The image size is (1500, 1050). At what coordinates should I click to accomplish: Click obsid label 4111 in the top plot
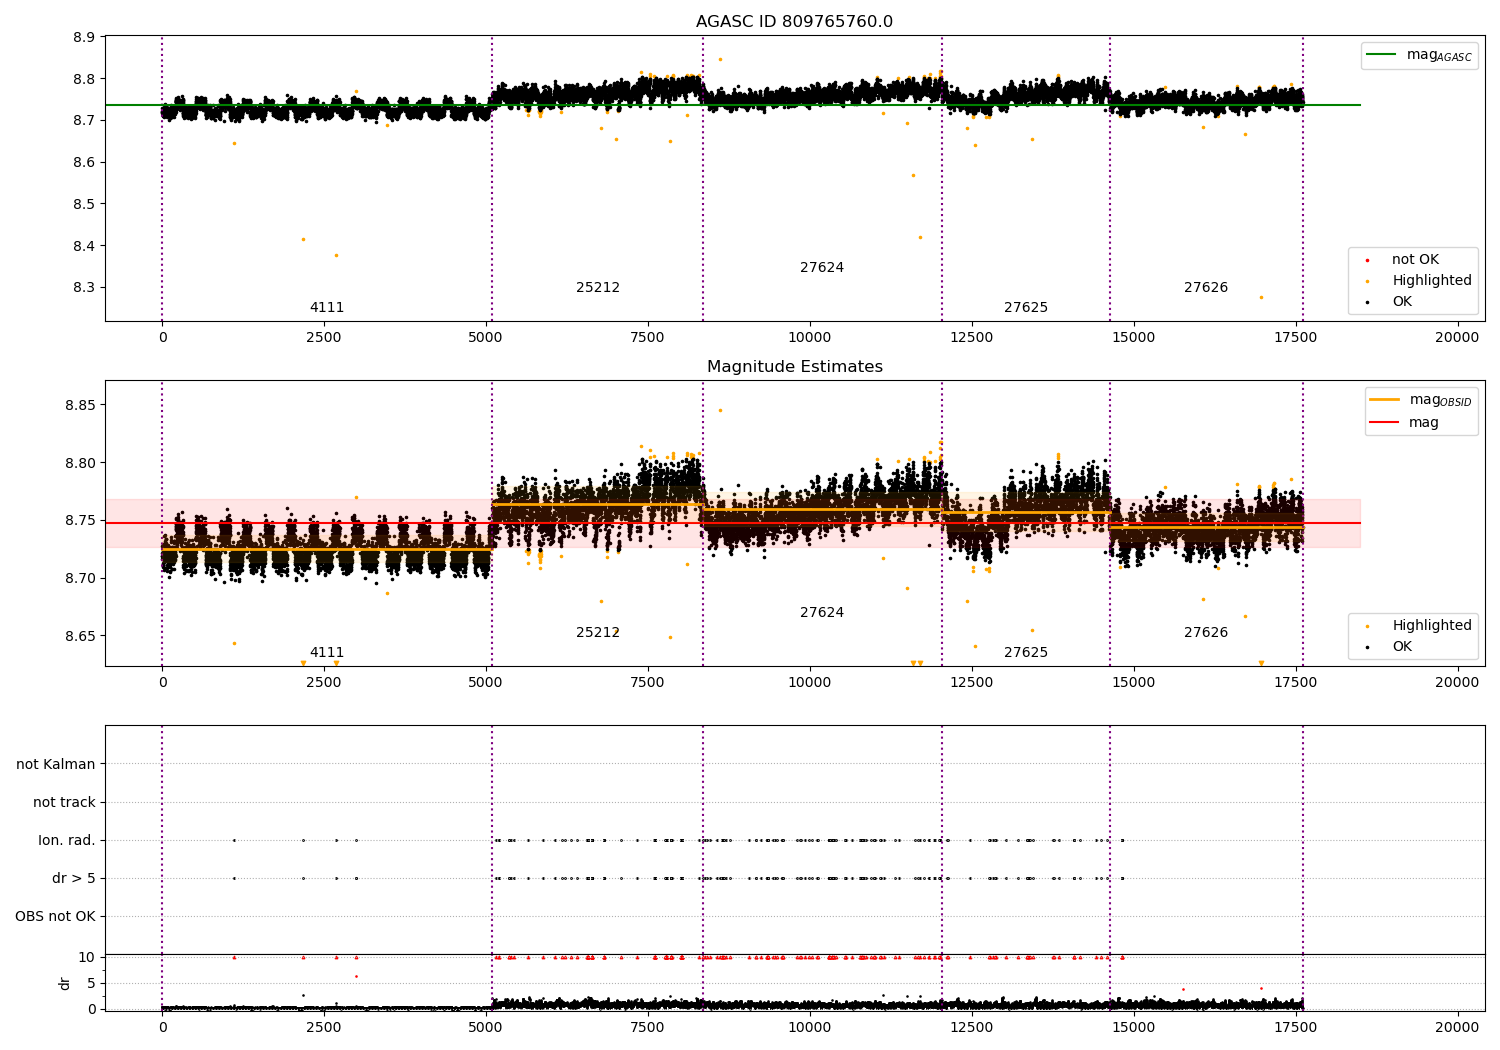(327, 308)
